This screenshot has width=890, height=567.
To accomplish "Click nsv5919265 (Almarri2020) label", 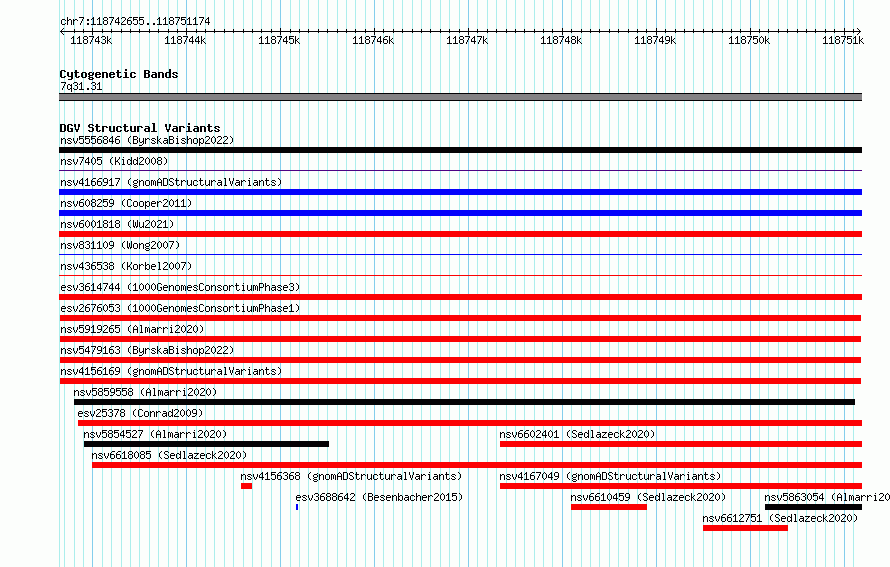I will (132, 329).
